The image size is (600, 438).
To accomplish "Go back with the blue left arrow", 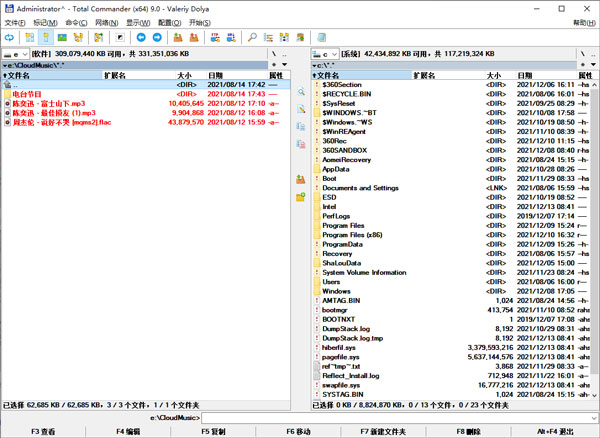I will click(x=141, y=37).
